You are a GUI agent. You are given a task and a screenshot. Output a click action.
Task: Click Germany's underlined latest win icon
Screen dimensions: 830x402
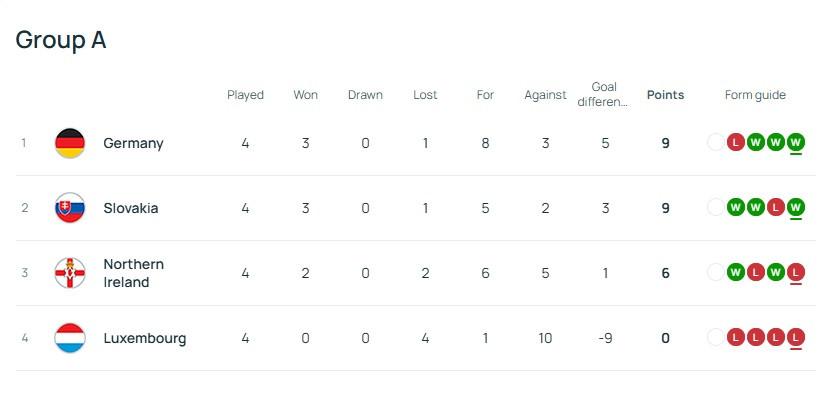[x=796, y=142]
